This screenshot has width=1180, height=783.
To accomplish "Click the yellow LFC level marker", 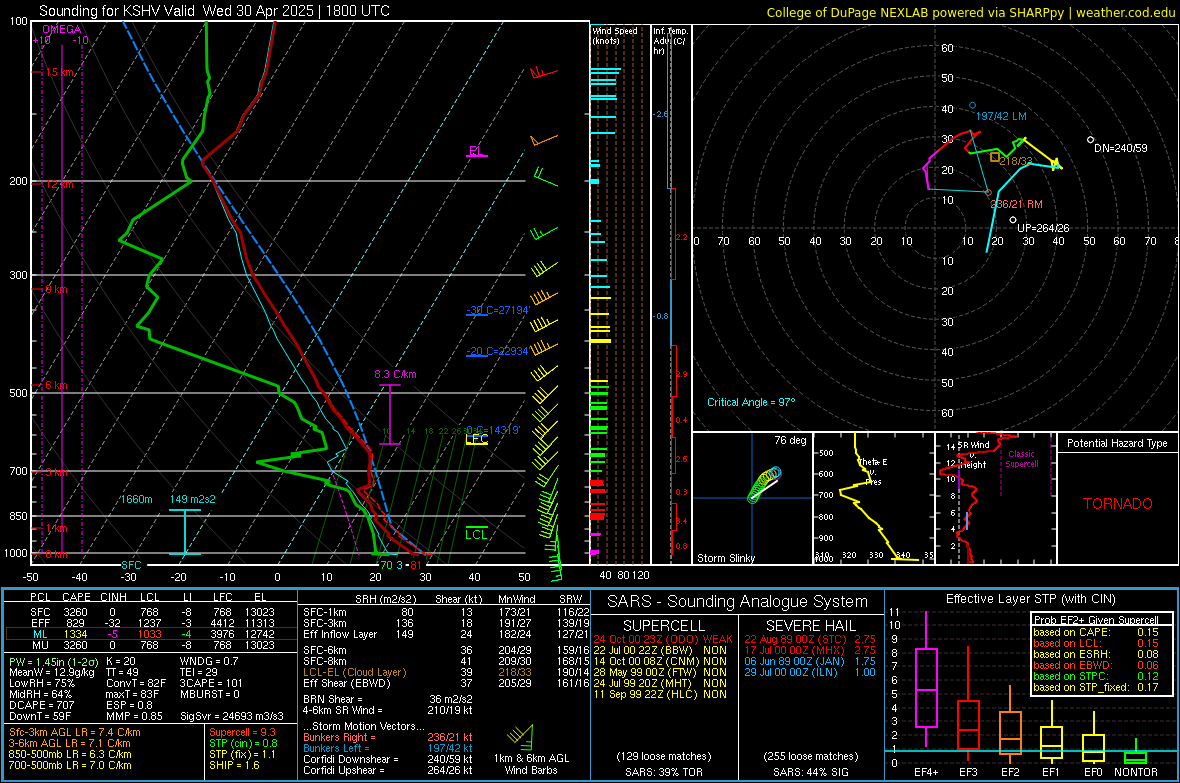I will point(477,439).
